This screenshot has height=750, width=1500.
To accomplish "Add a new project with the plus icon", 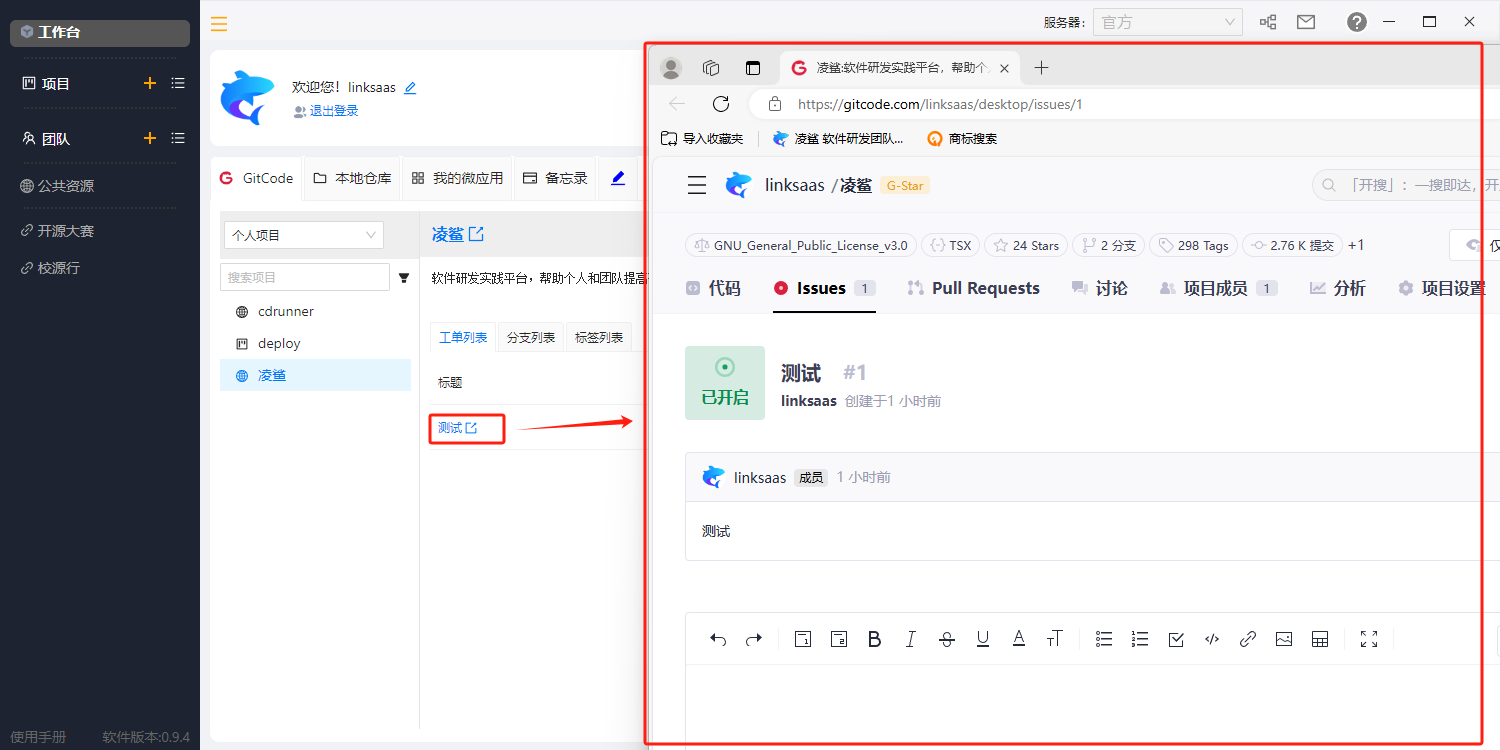I will click(150, 83).
